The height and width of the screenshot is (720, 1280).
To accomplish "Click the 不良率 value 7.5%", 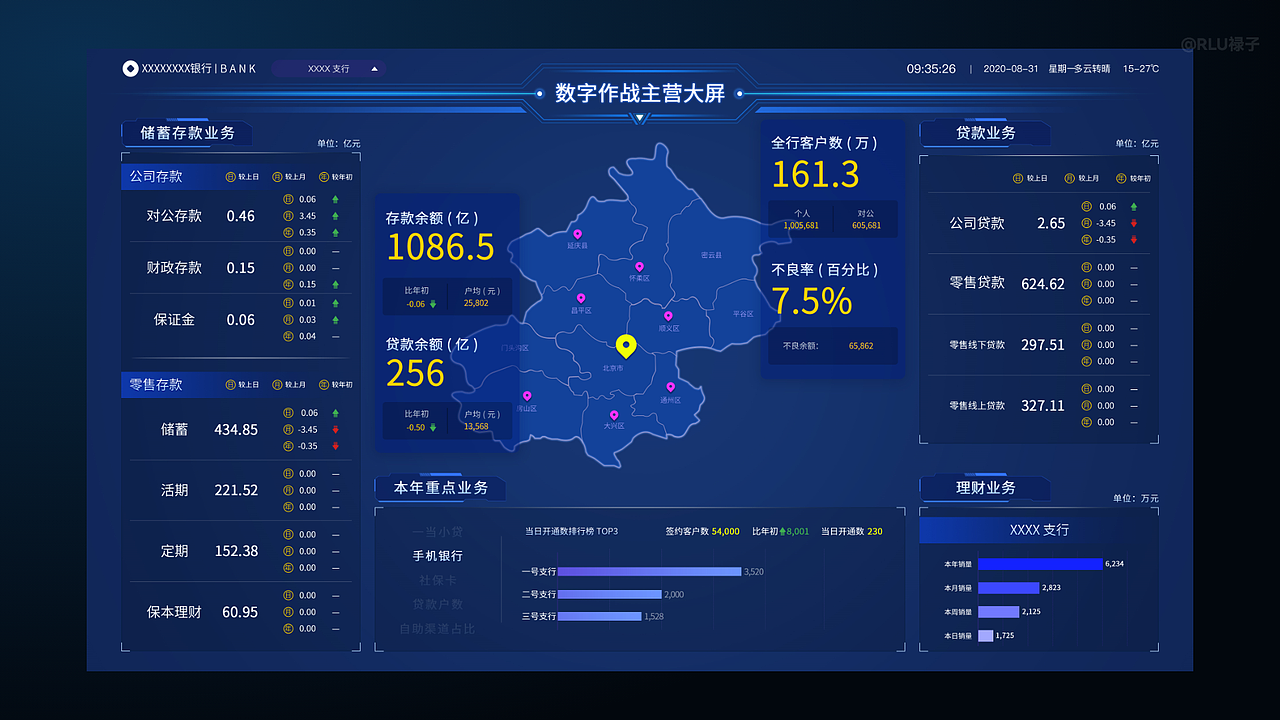I will tap(811, 301).
